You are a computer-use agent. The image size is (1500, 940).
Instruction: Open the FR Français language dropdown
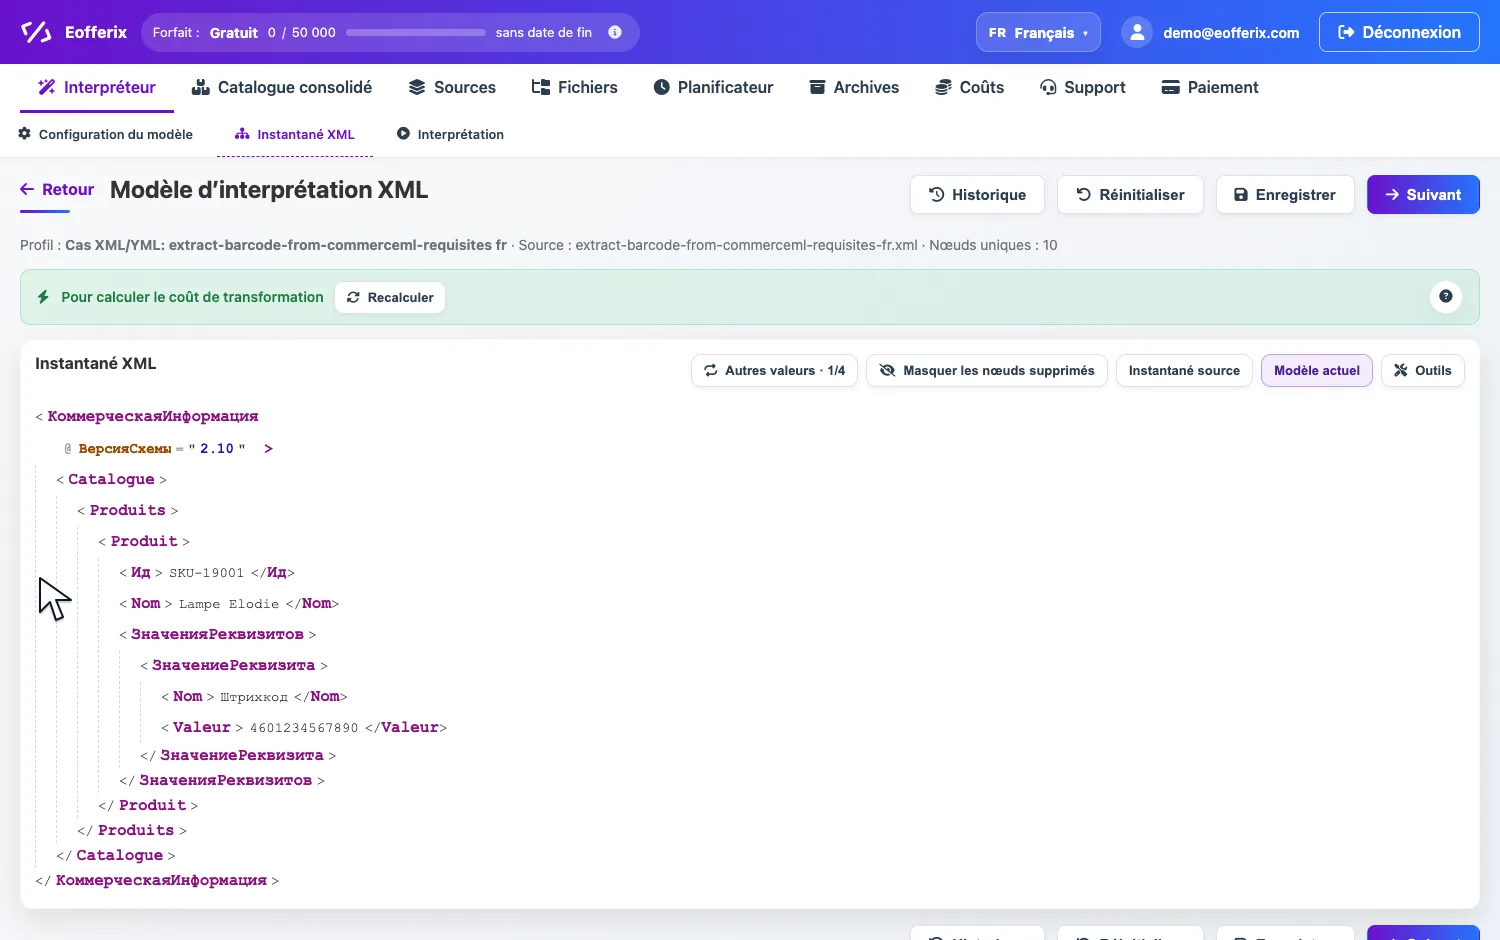click(1038, 32)
